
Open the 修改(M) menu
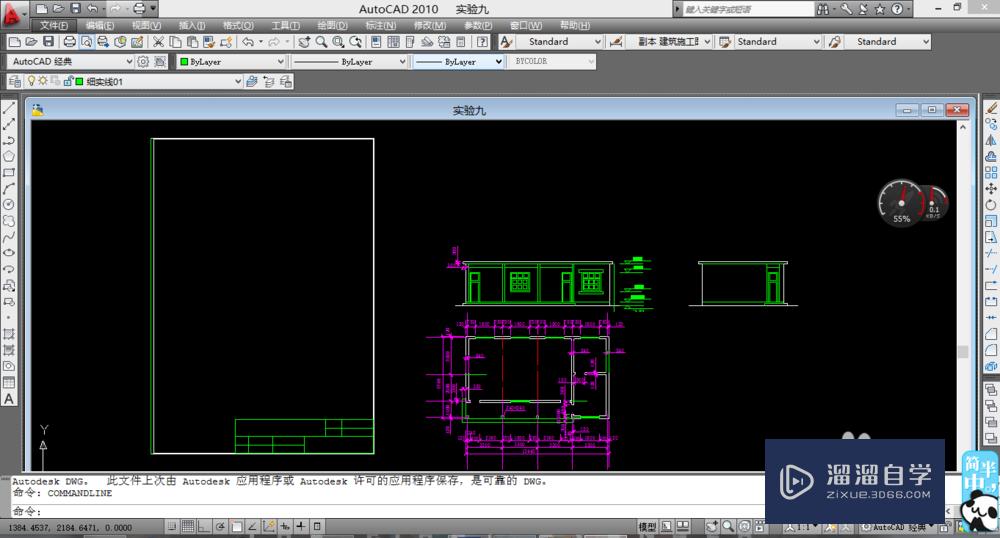pyautogui.click(x=430, y=25)
